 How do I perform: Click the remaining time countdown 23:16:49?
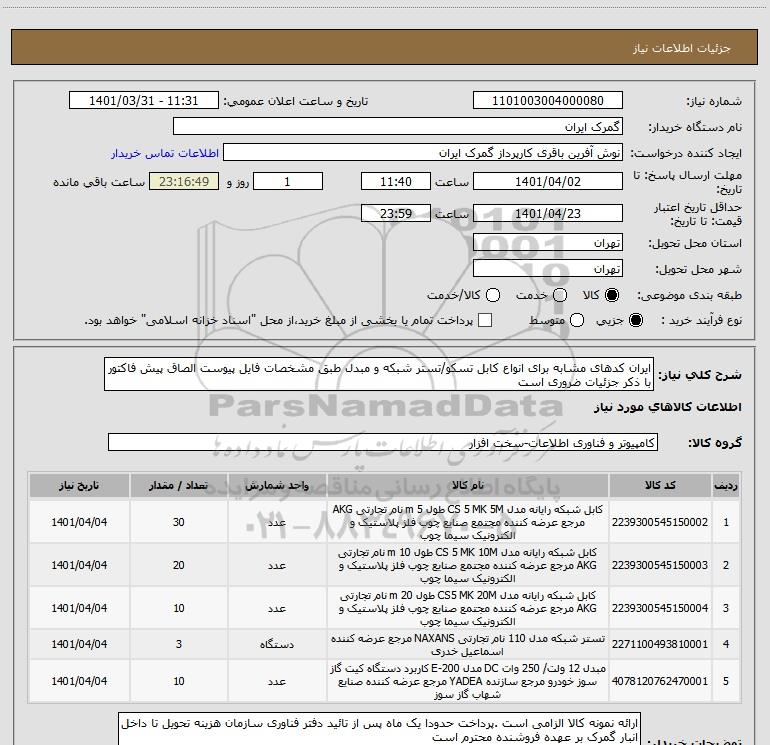coord(184,181)
